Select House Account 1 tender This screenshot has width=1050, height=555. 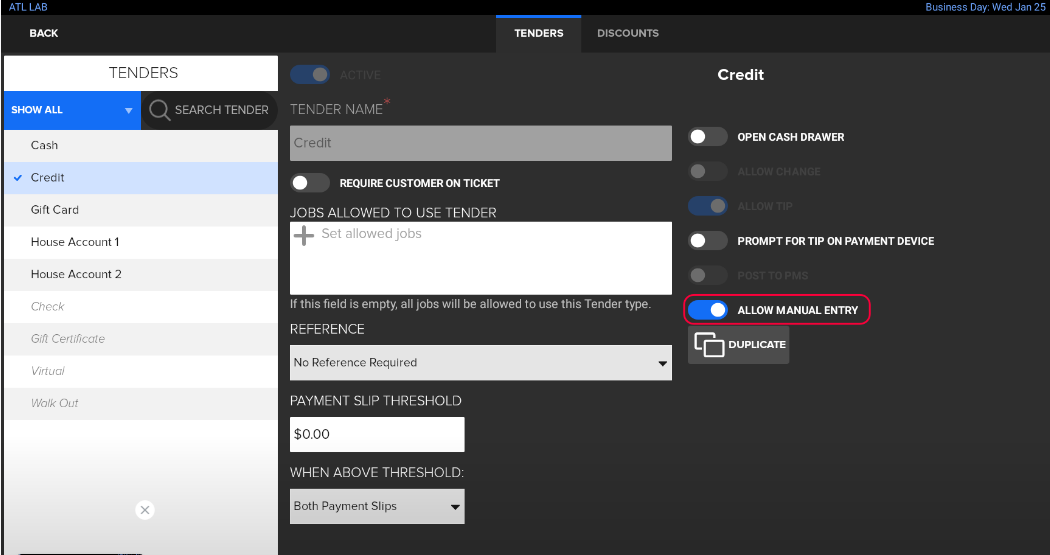(75, 242)
